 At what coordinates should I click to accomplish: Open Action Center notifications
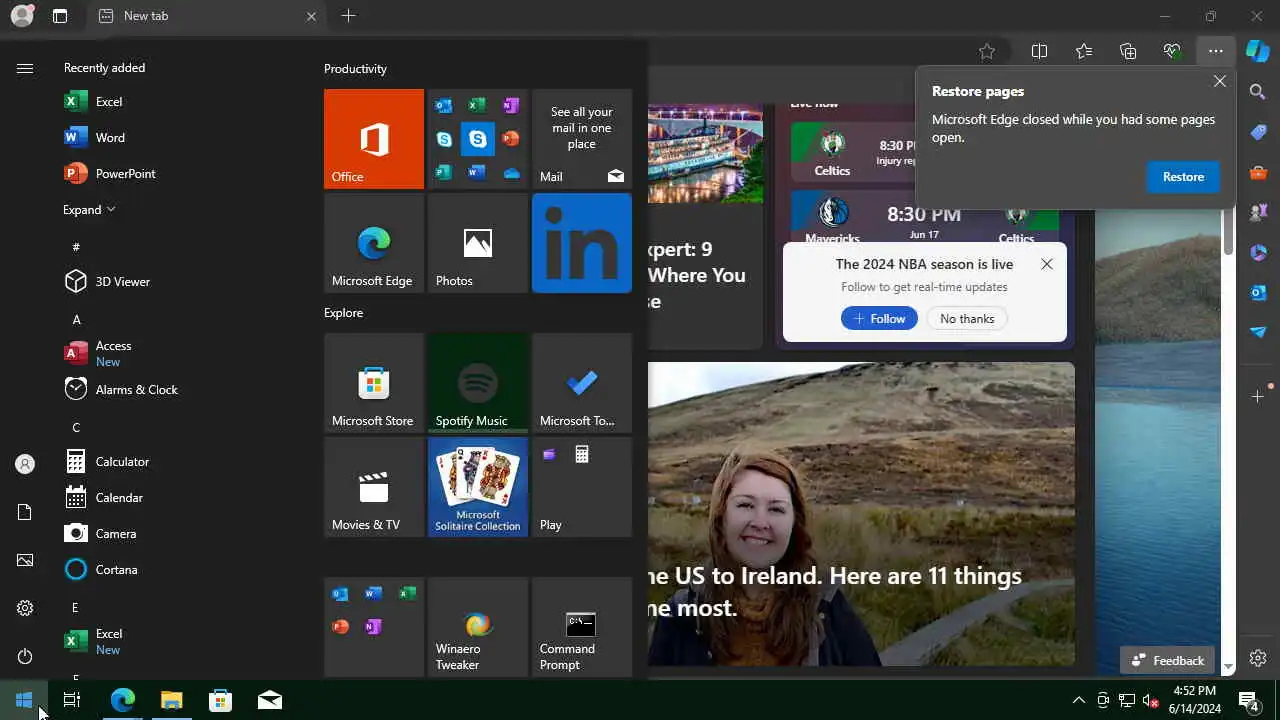[1248, 700]
